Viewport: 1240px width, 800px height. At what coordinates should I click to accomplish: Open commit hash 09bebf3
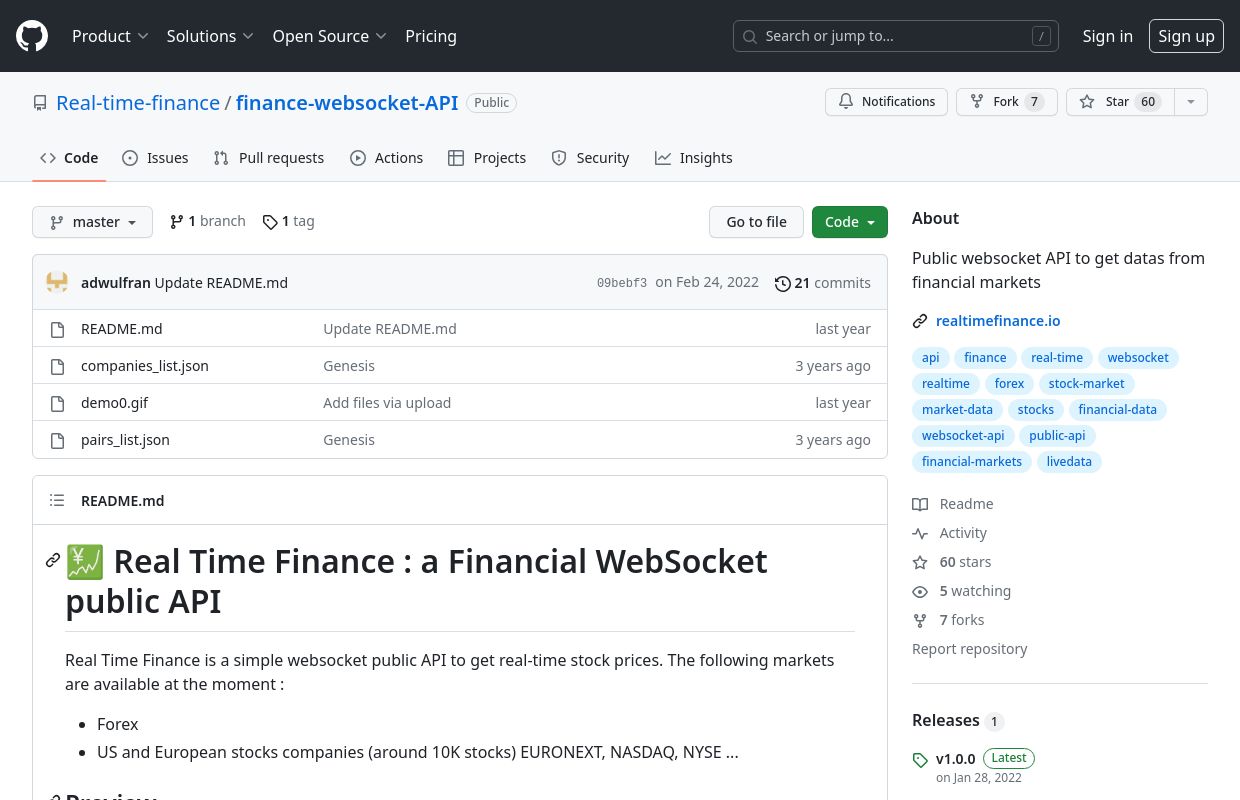click(x=622, y=283)
